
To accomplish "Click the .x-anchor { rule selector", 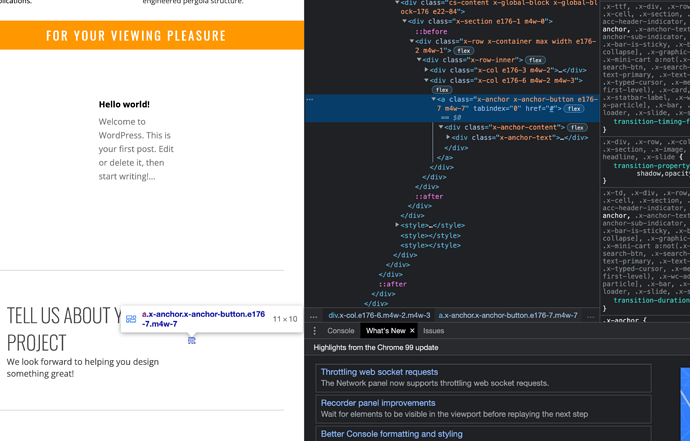I will pos(626,320).
